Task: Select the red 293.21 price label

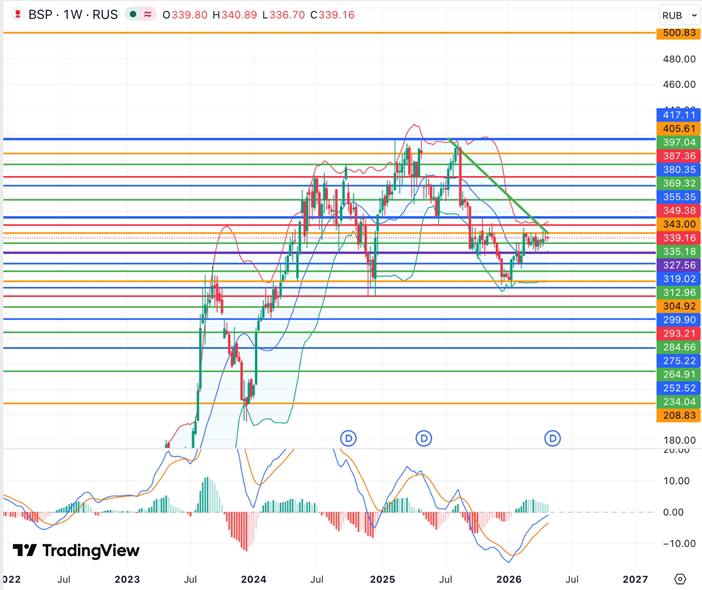Action: (678, 333)
